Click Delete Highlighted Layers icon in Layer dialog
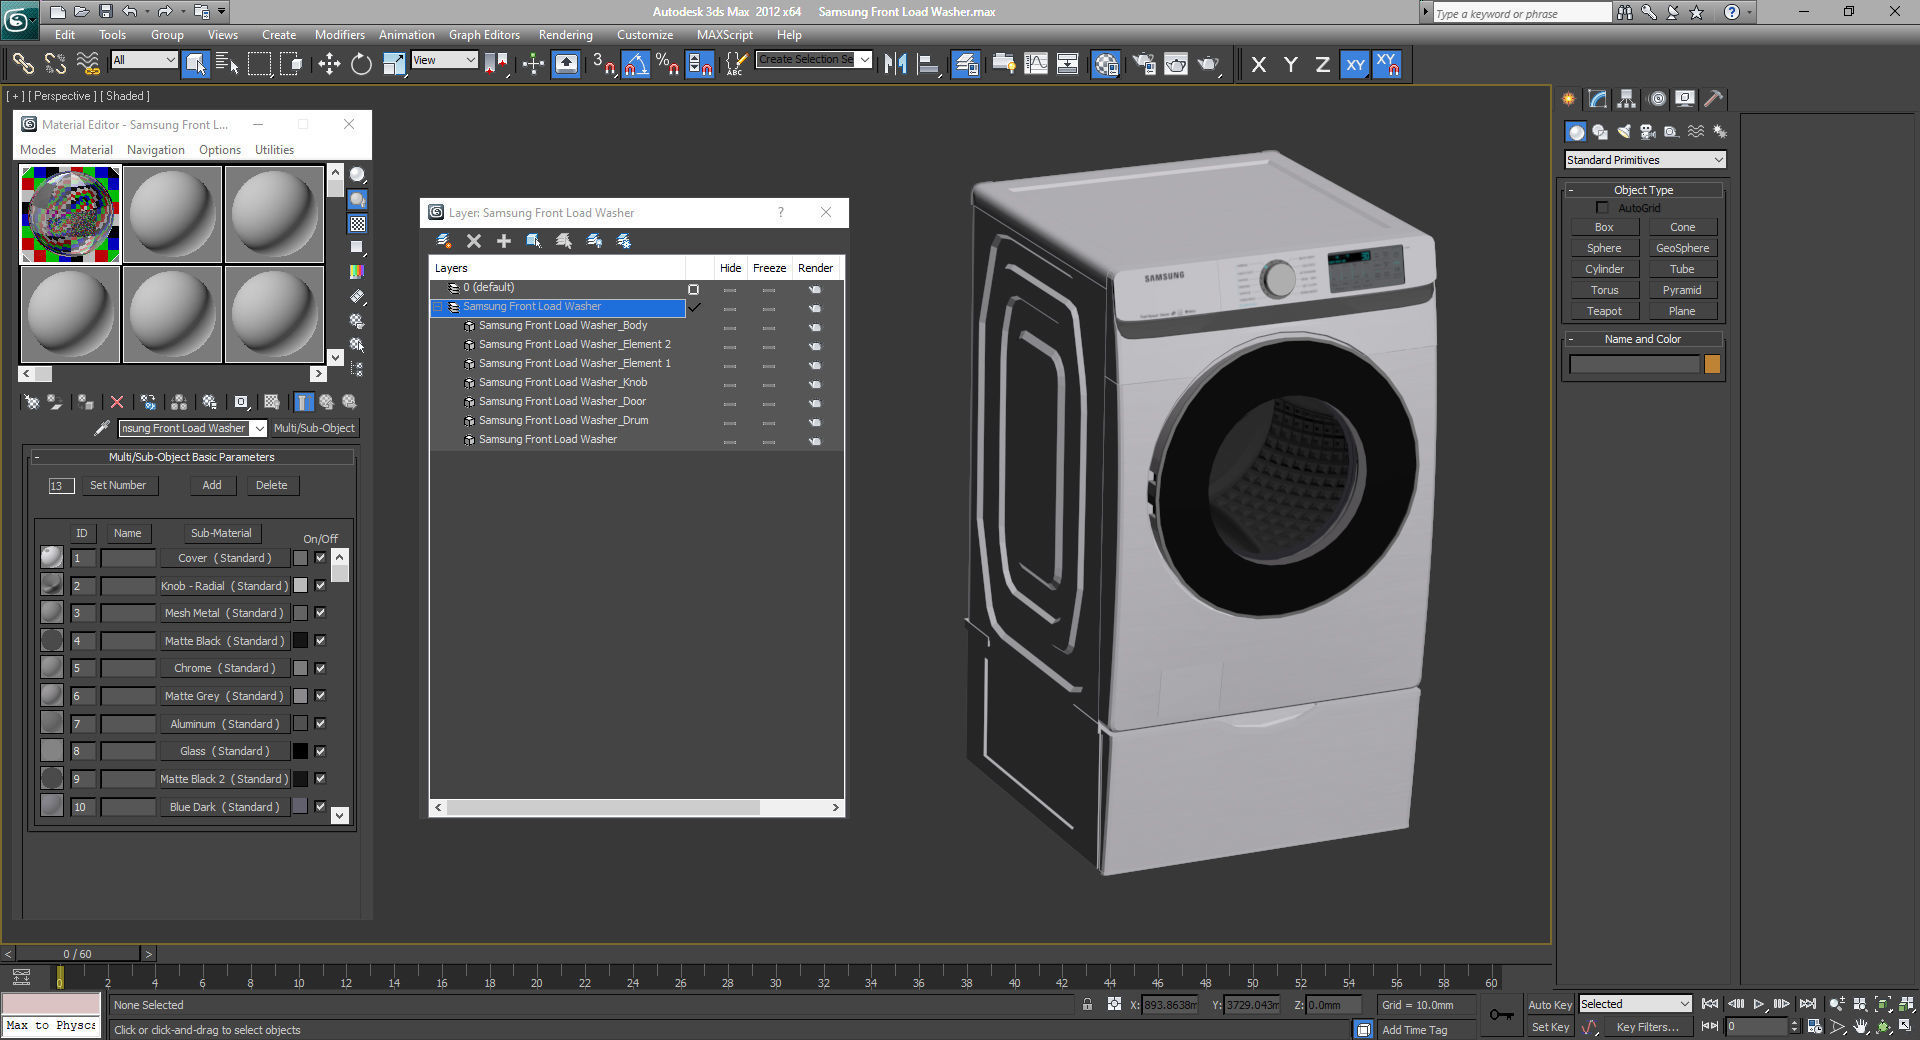Image resolution: width=1920 pixels, height=1040 pixels. coord(474,241)
